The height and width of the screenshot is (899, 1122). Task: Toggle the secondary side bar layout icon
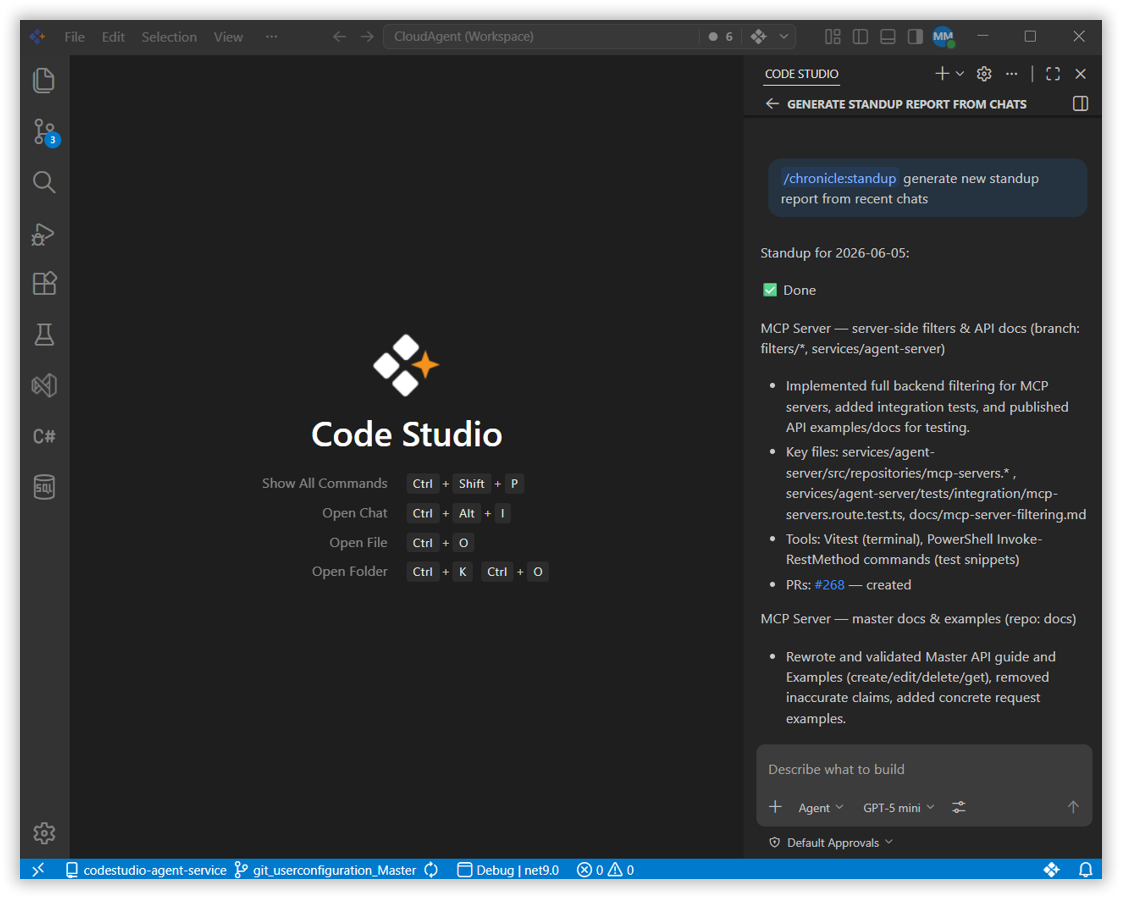[914, 37]
